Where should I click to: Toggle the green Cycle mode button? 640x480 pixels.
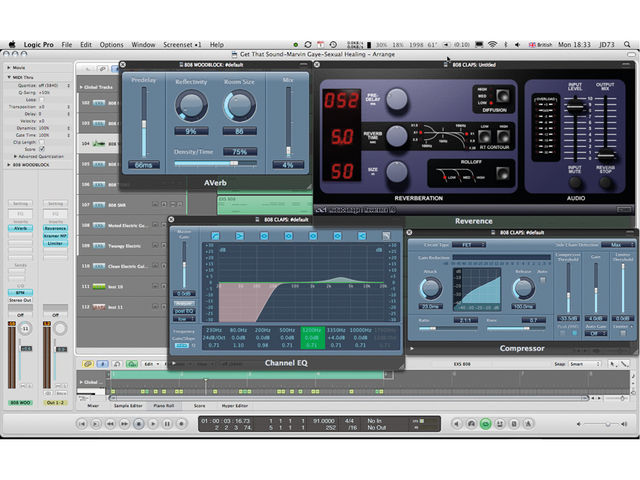tap(485, 424)
